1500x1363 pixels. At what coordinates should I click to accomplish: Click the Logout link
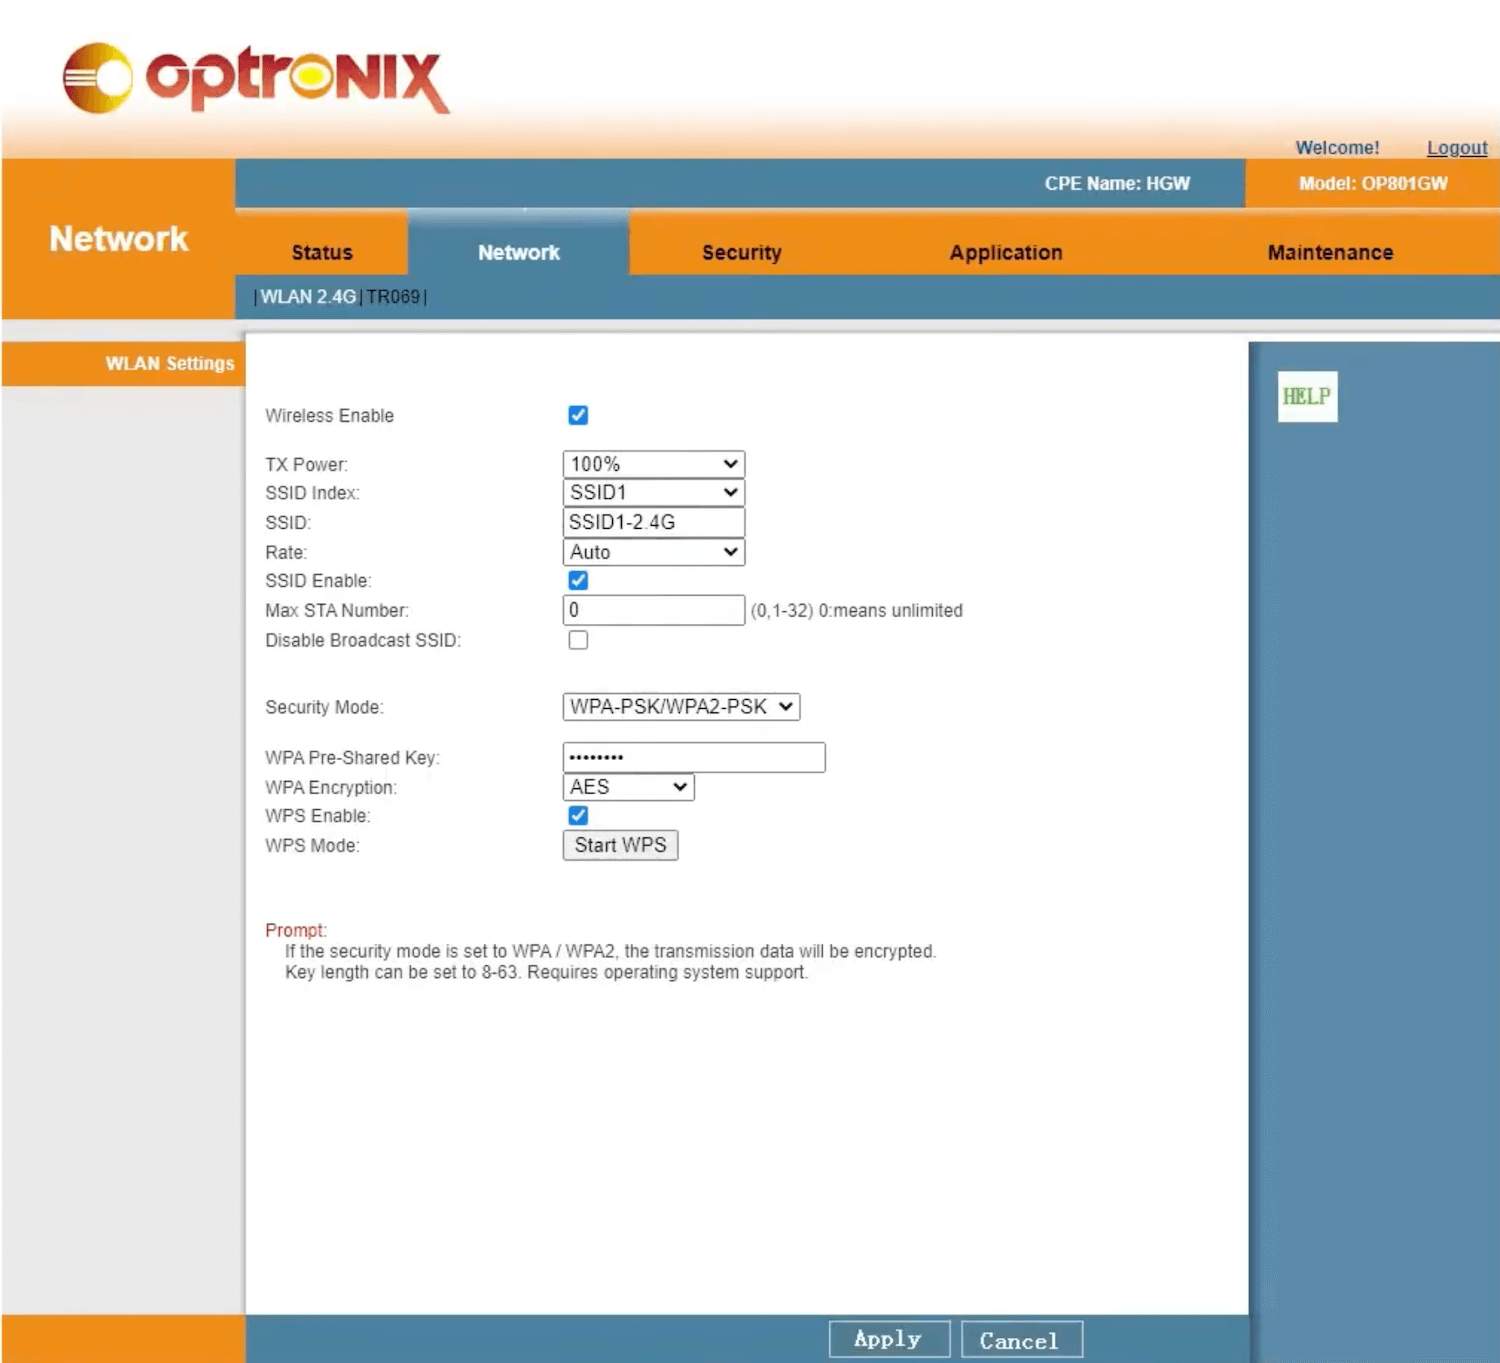1456,148
